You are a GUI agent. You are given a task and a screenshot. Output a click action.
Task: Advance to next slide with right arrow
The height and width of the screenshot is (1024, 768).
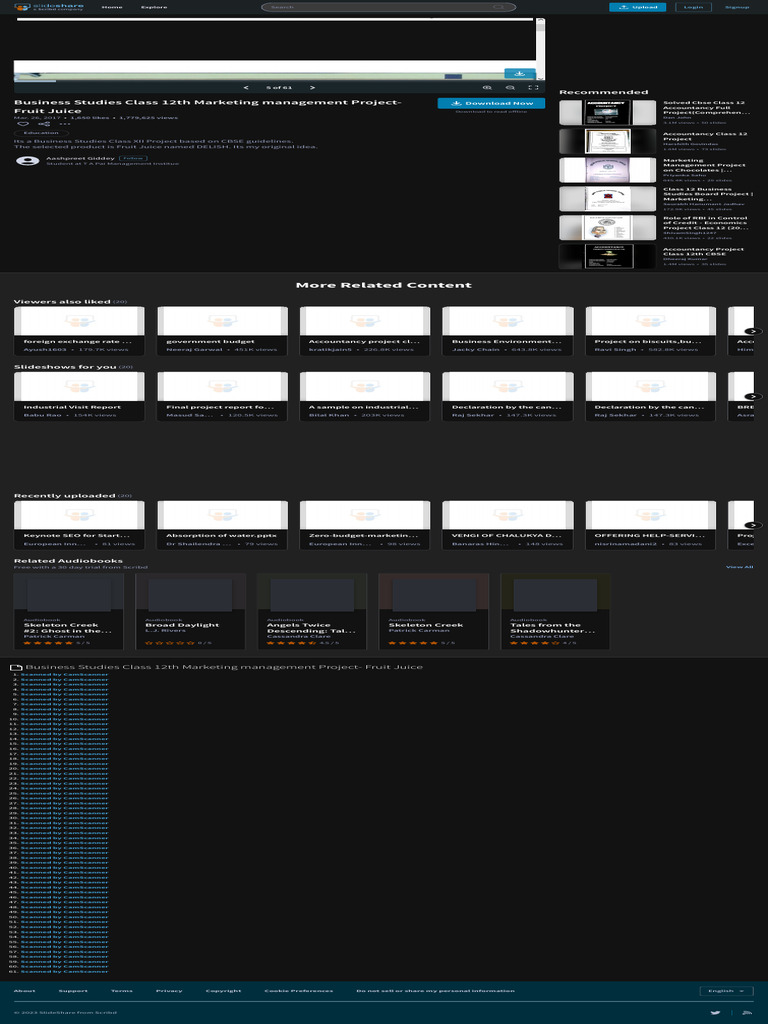(312, 88)
